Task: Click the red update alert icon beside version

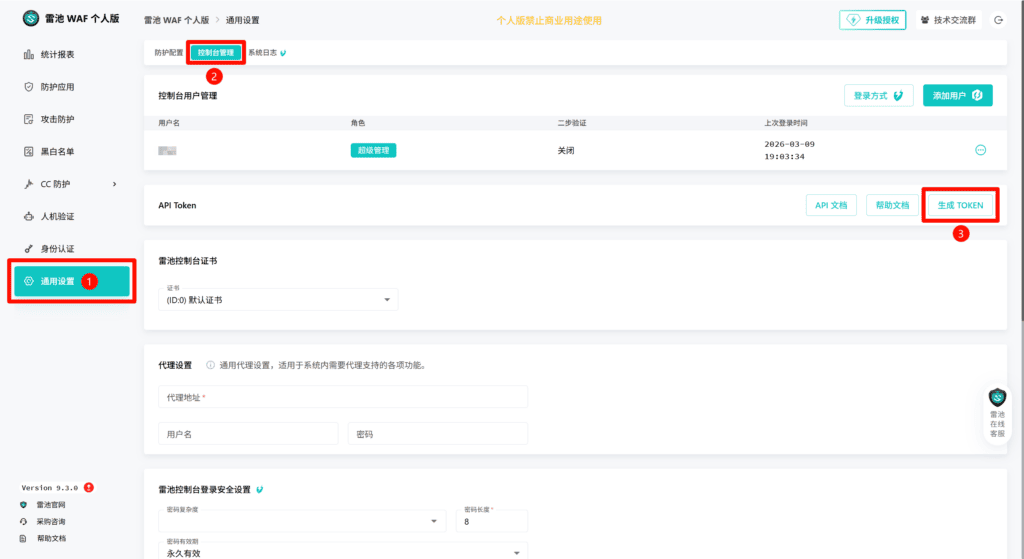Action: pyautogui.click(x=89, y=487)
